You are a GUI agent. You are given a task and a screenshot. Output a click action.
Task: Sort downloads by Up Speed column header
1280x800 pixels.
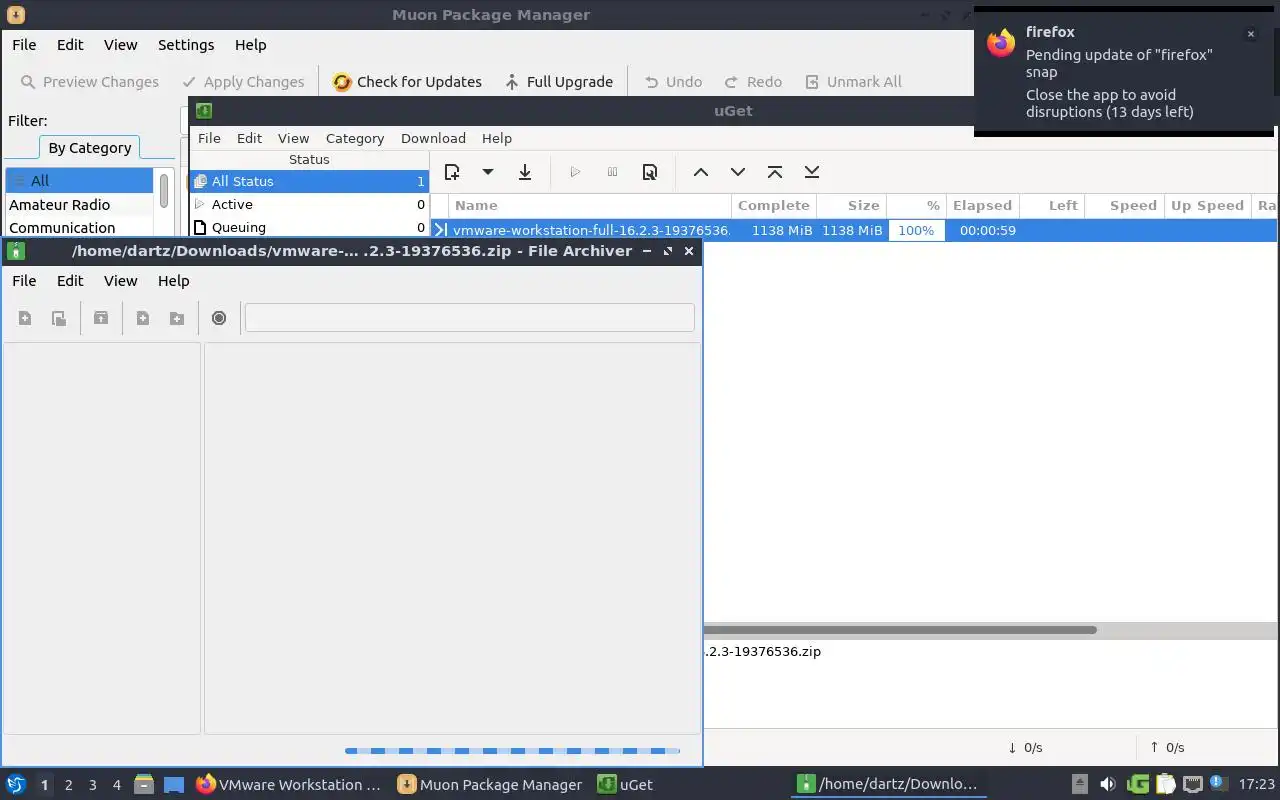1207,205
